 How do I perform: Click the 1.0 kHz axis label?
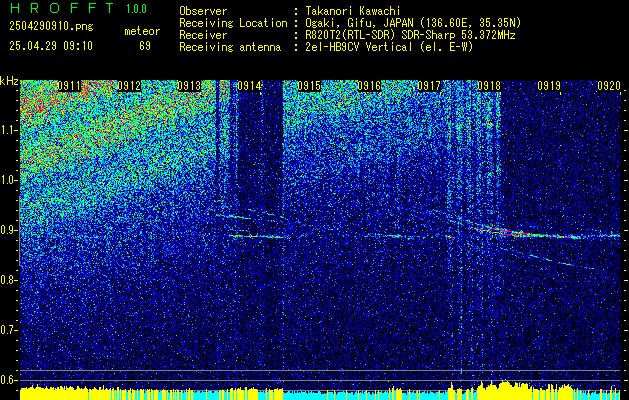(x=8, y=180)
